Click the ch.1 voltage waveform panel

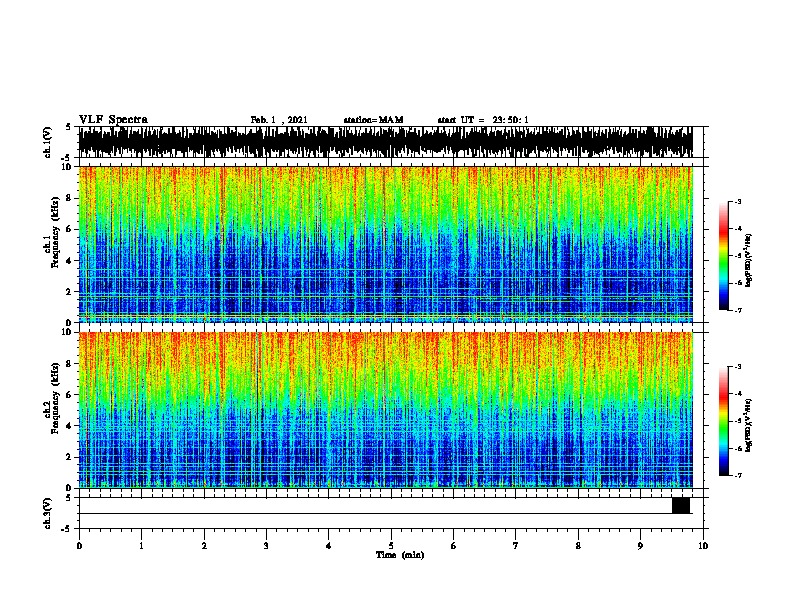(385, 142)
